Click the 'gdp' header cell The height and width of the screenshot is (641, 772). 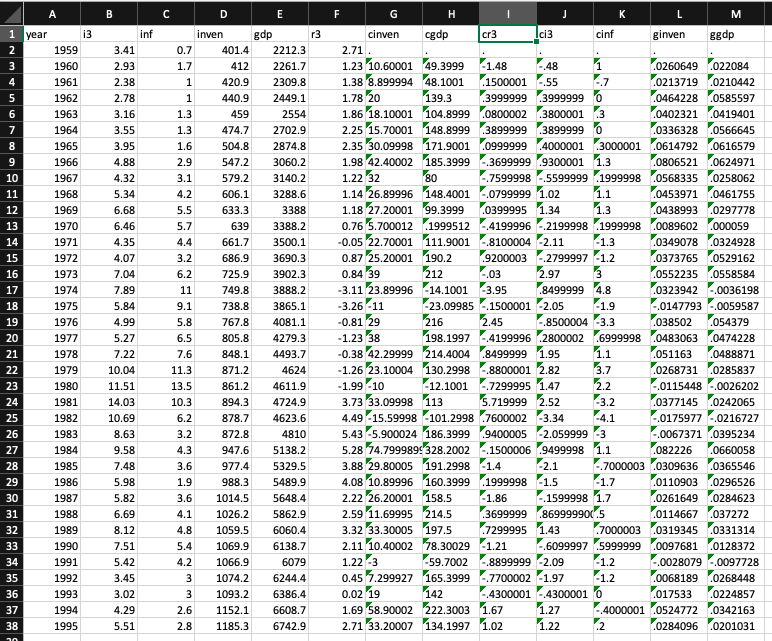[x=280, y=34]
